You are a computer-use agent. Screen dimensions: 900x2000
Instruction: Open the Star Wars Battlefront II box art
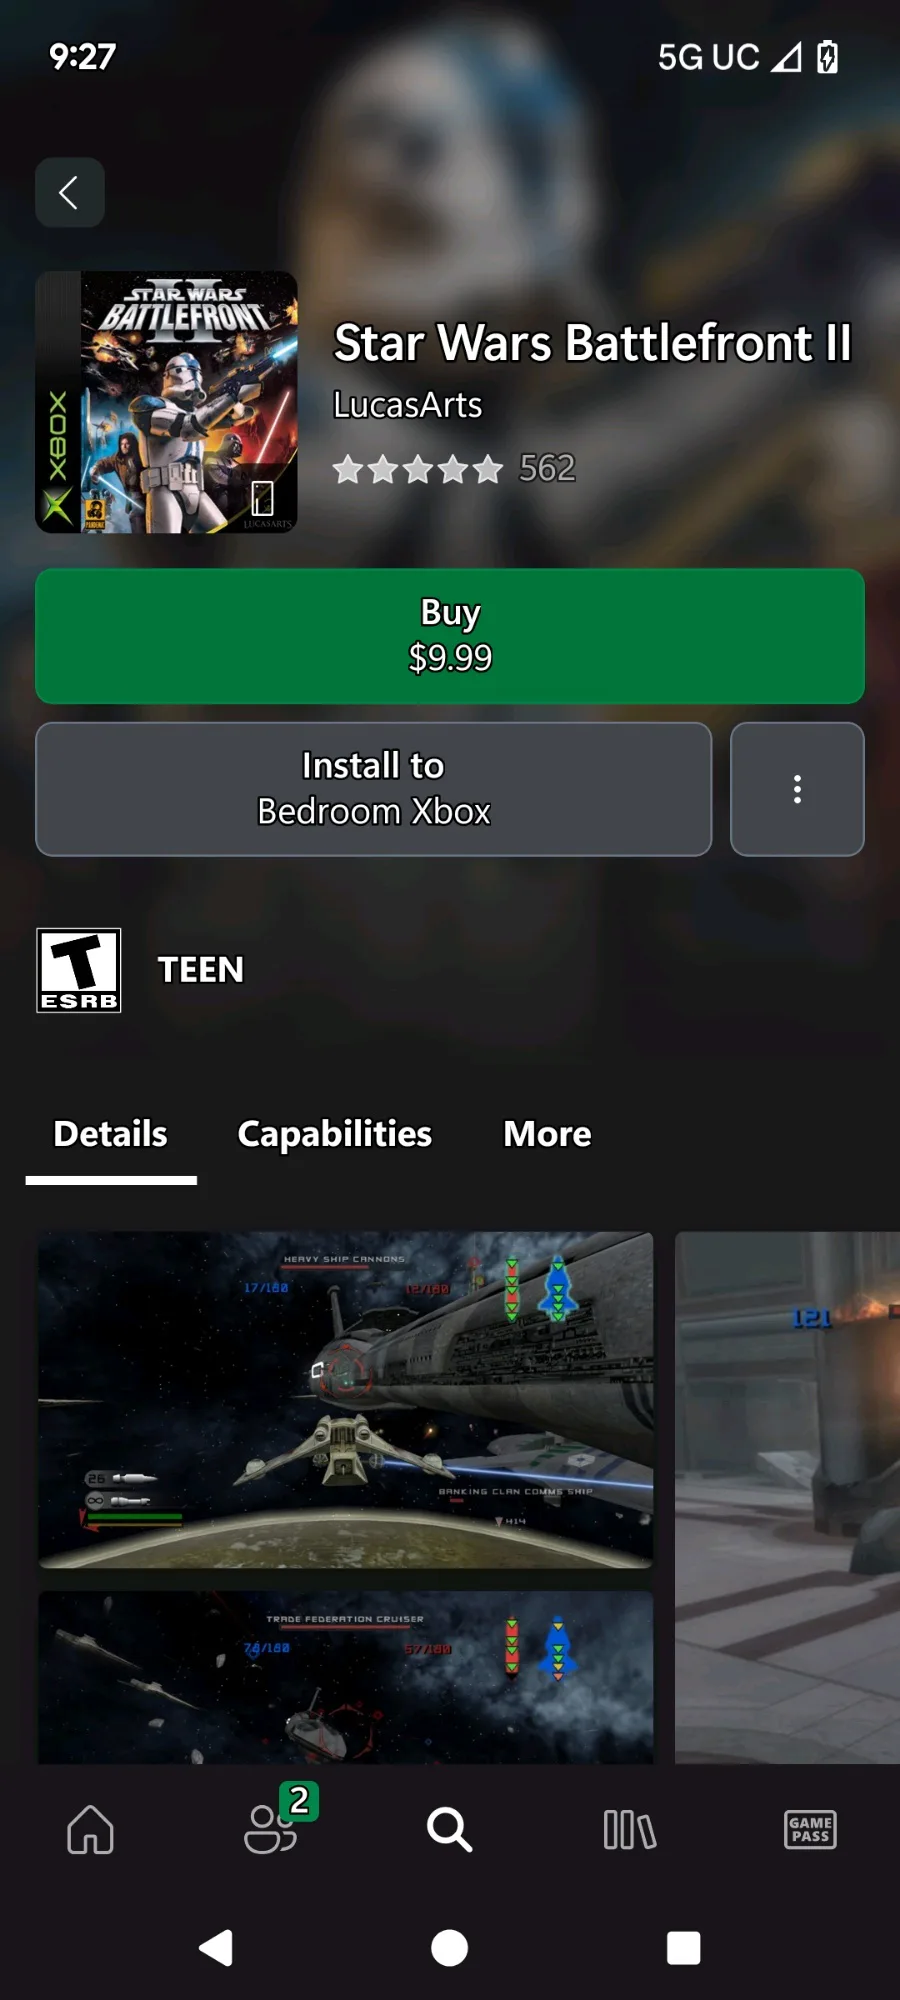pos(167,402)
